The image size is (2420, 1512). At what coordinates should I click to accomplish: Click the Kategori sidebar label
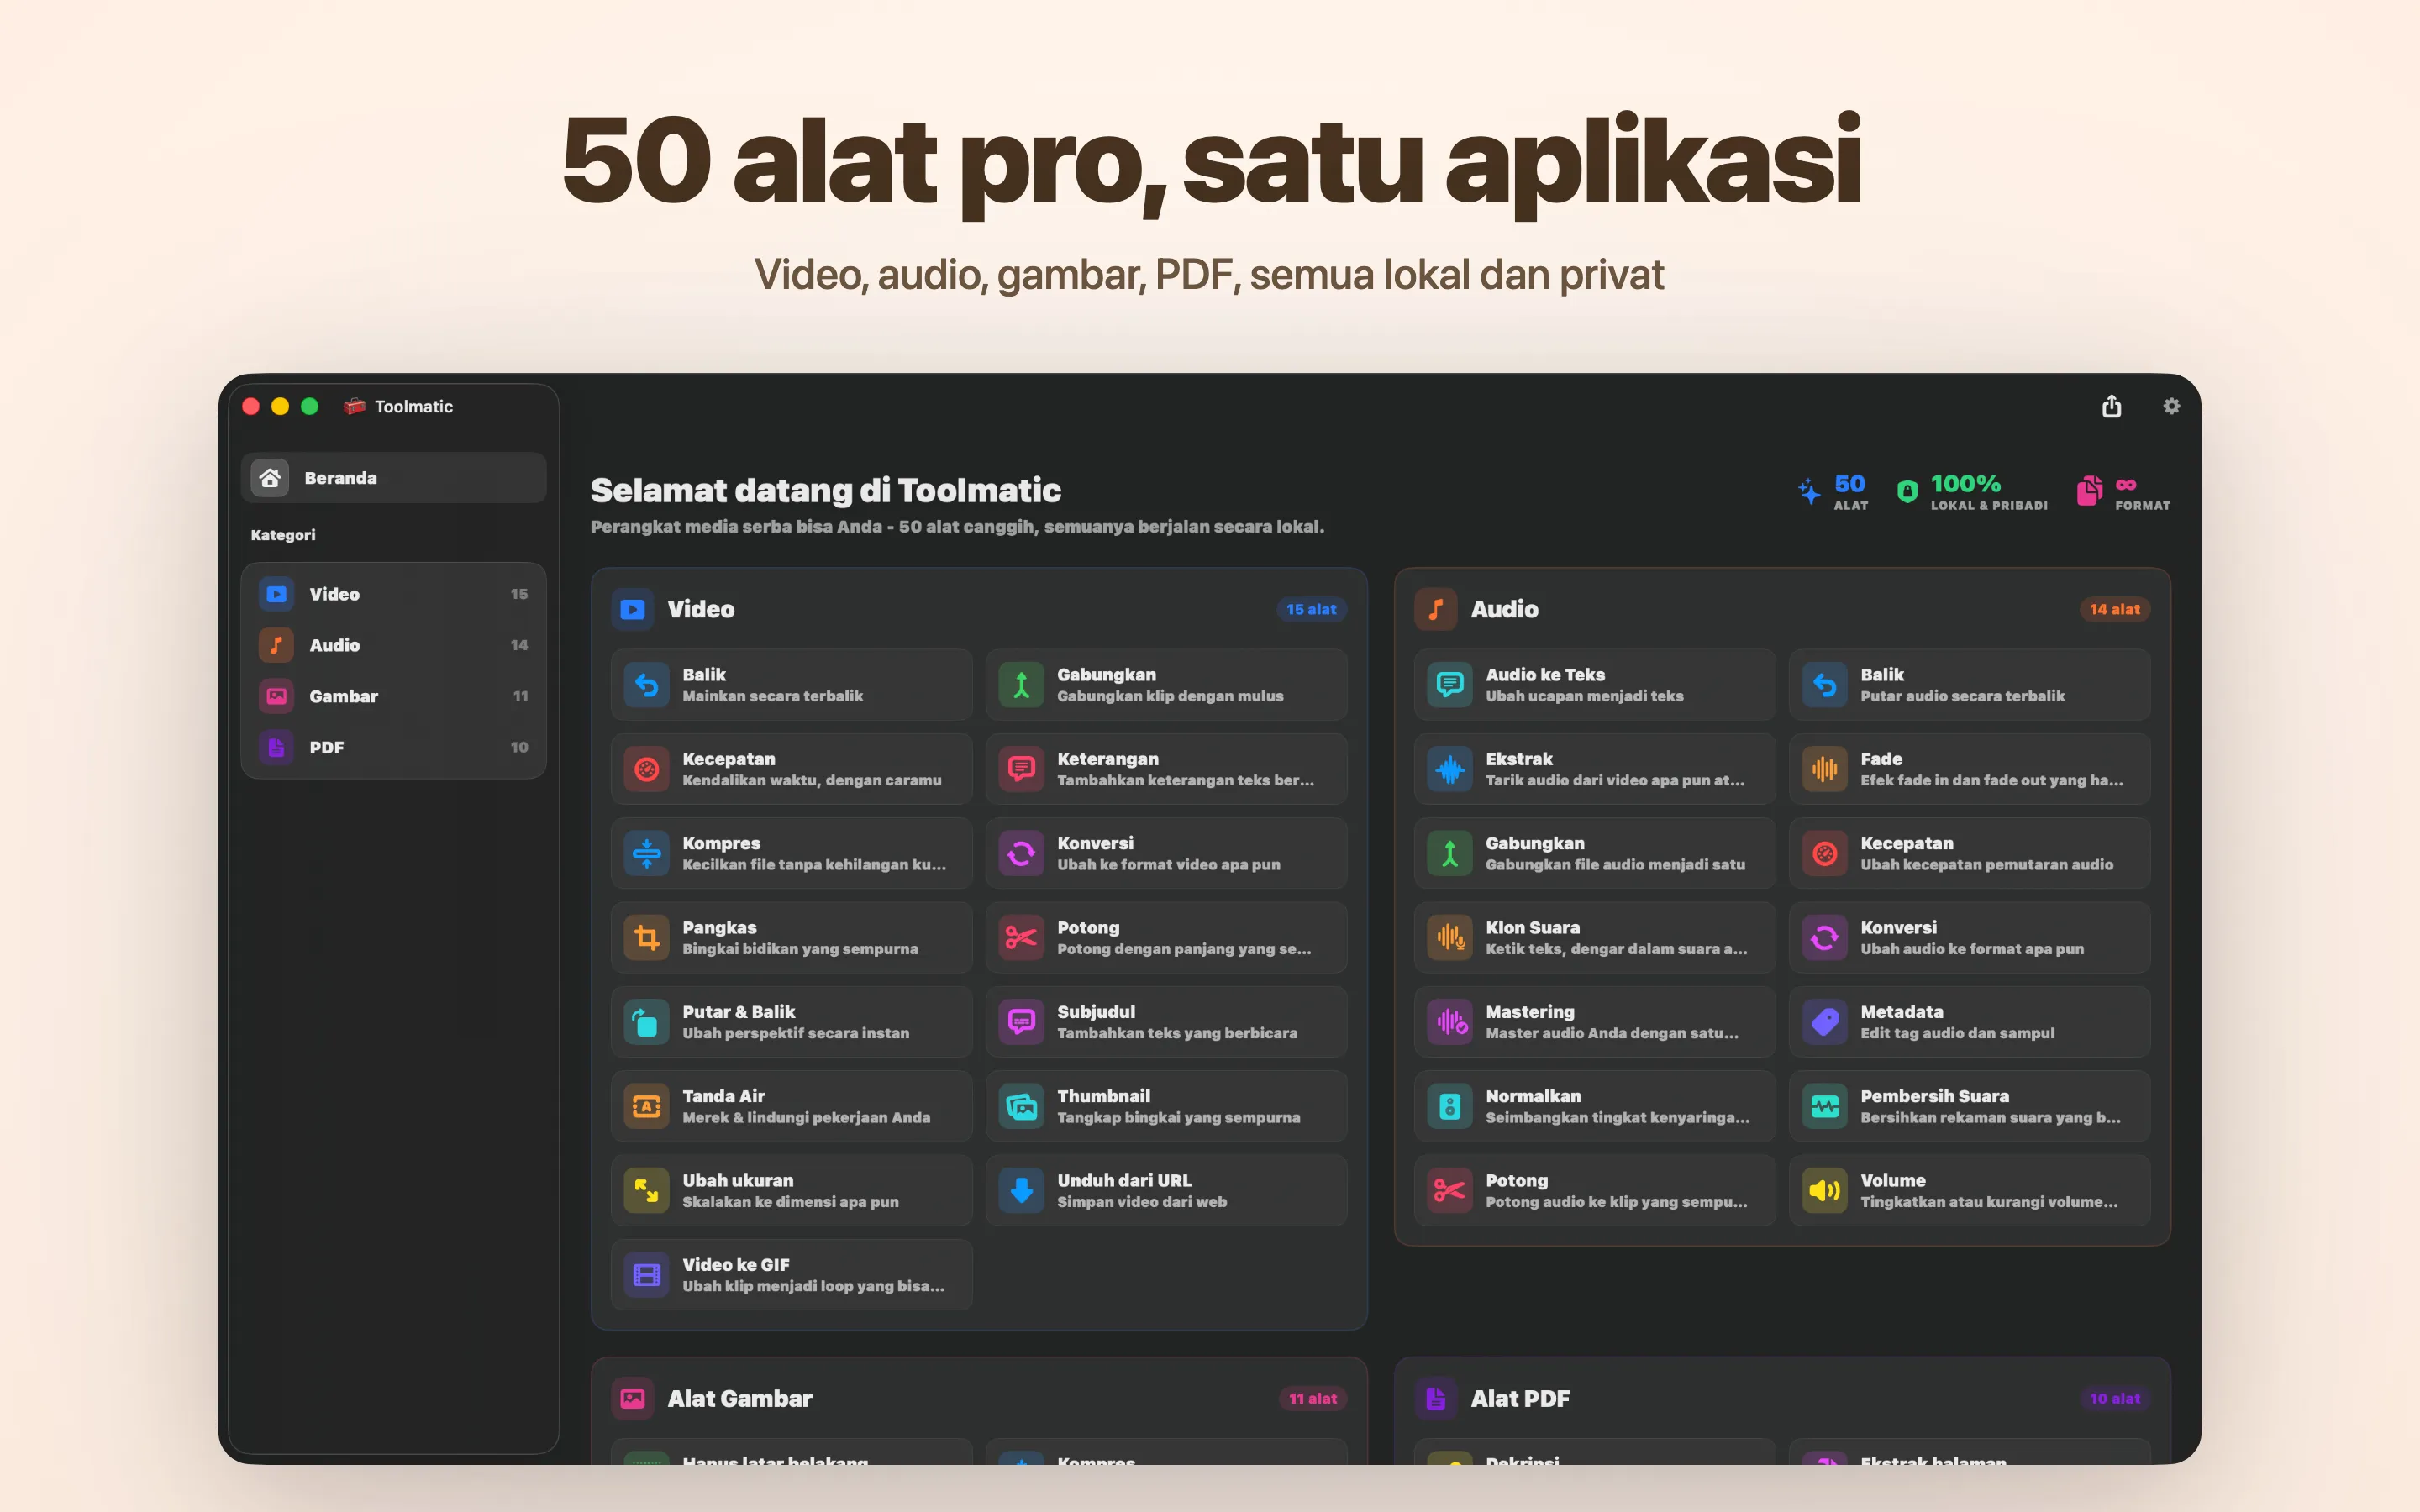point(283,535)
